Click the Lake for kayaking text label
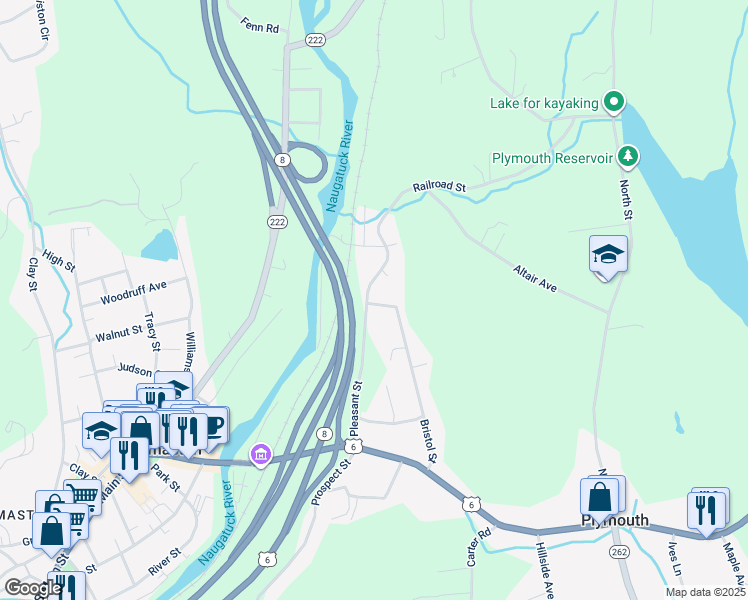 [544, 103]
